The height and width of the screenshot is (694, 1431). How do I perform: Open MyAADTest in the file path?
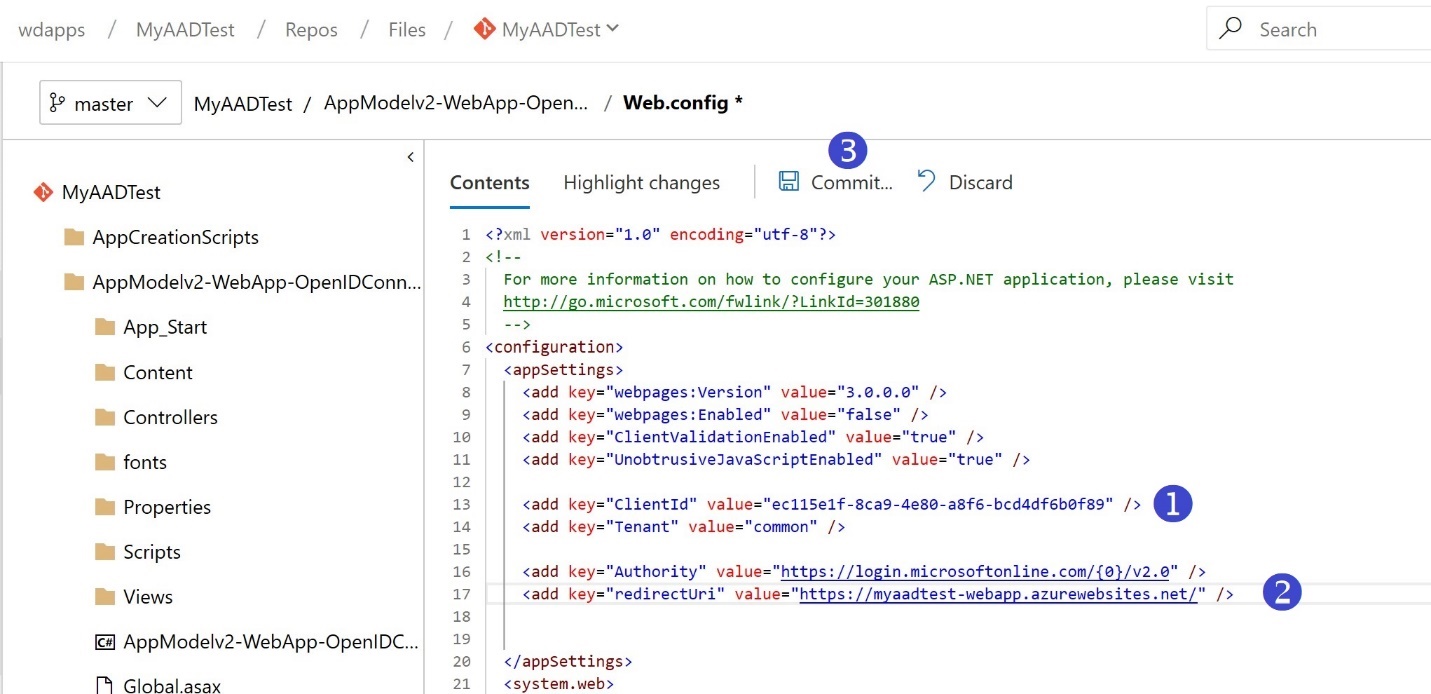243,103
